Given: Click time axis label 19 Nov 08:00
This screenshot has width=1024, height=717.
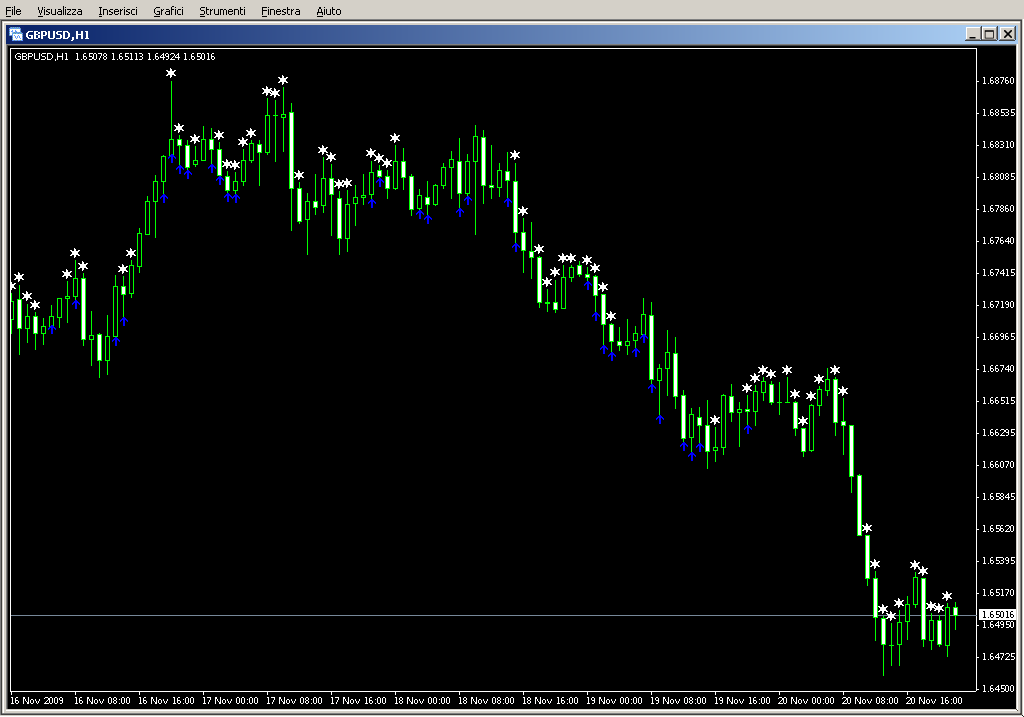Looking at the screenshot, I should click(679, 701).
